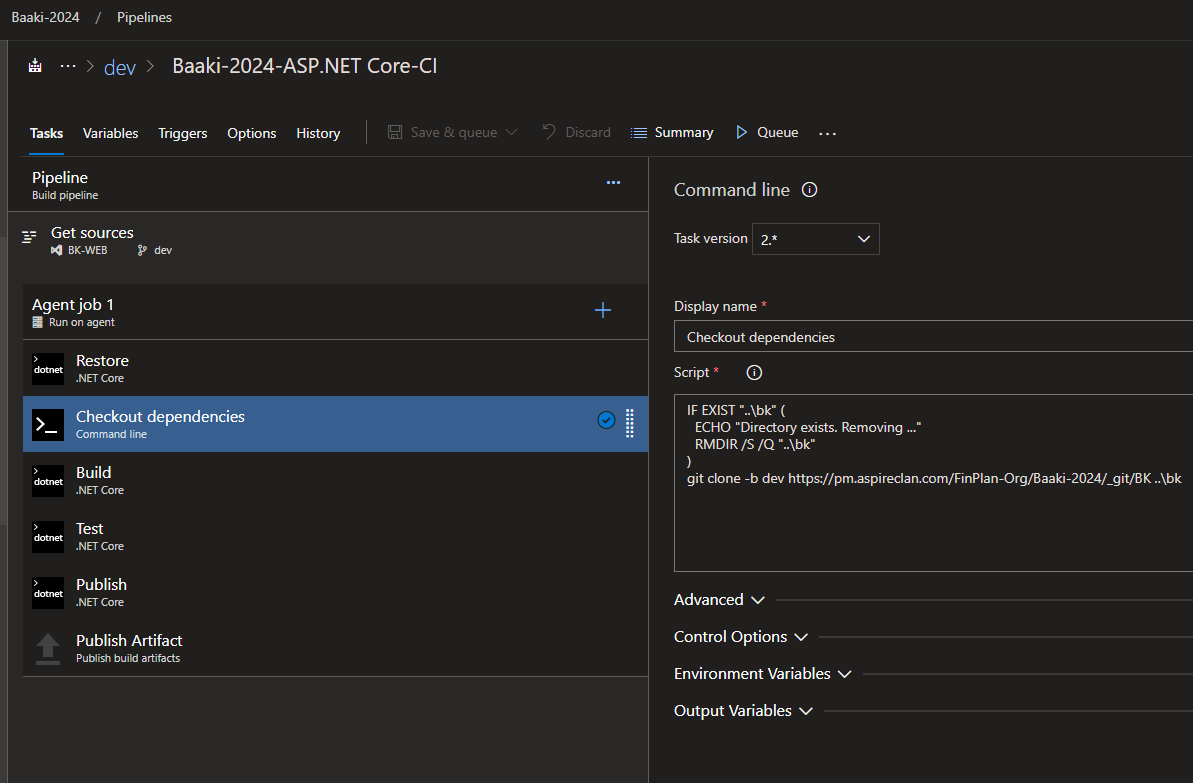Select the Publish .NET Core task
This screenshot has width=1193, height=783.
336,592
